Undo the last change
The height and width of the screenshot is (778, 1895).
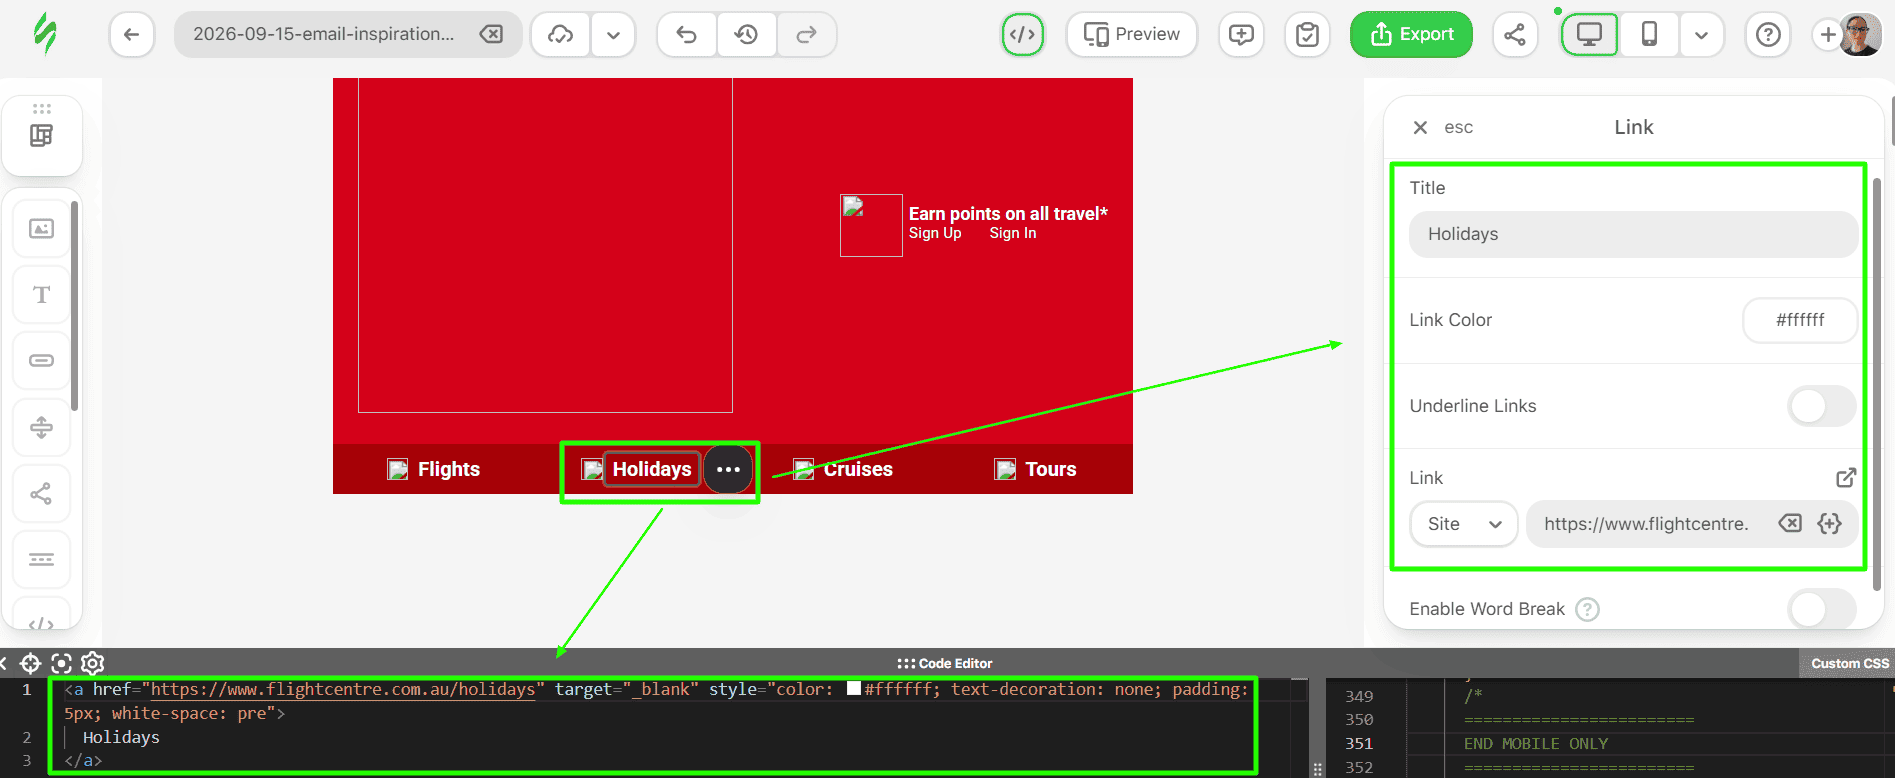(x=686, y=34)
